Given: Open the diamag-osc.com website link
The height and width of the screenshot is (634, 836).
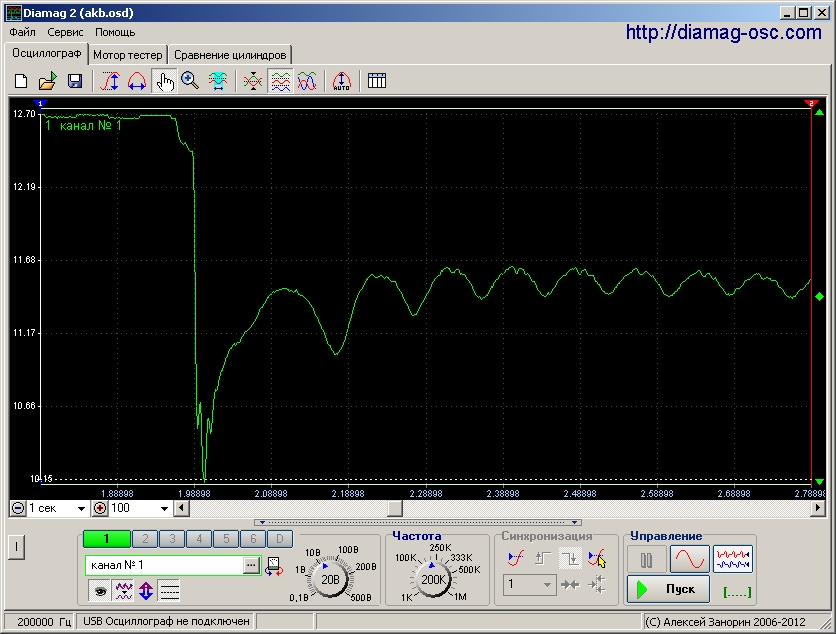Looking at the screenshot, I should click(x=724, y=33).
